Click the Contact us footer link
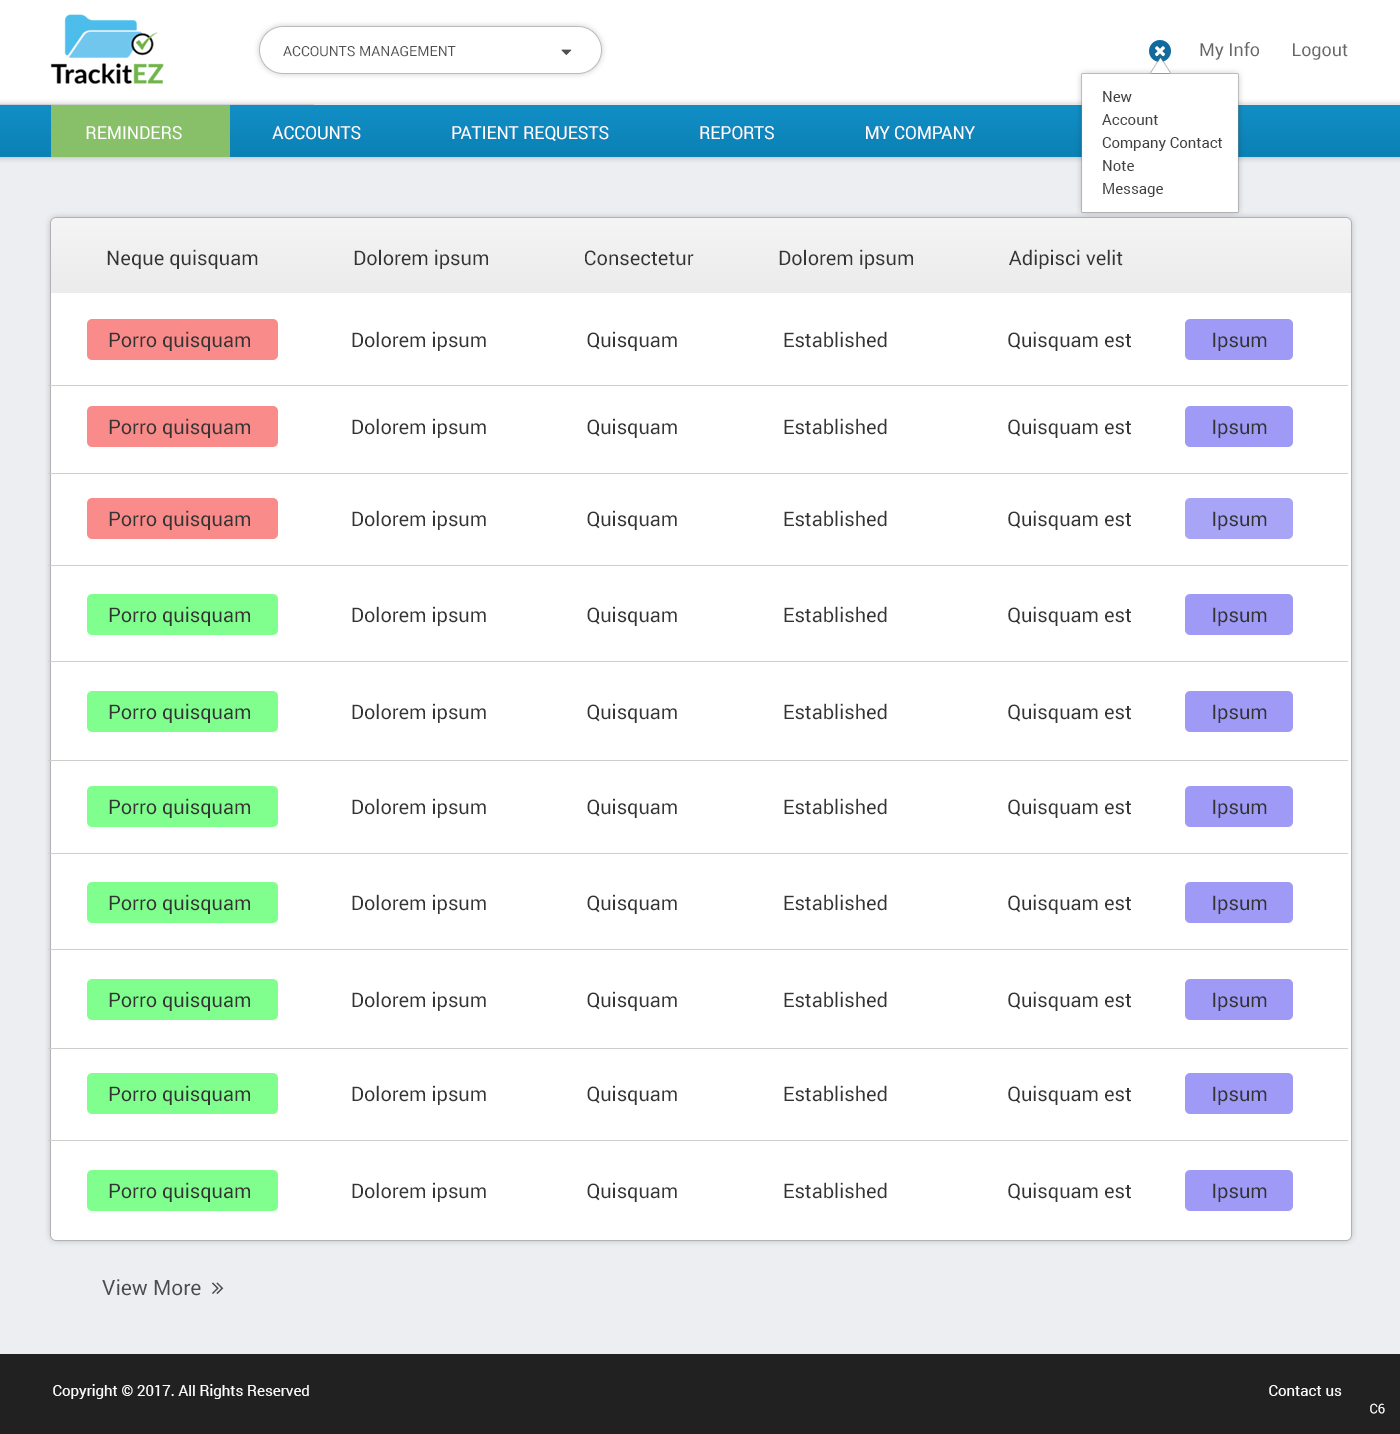 [x=1304, y=1391]
